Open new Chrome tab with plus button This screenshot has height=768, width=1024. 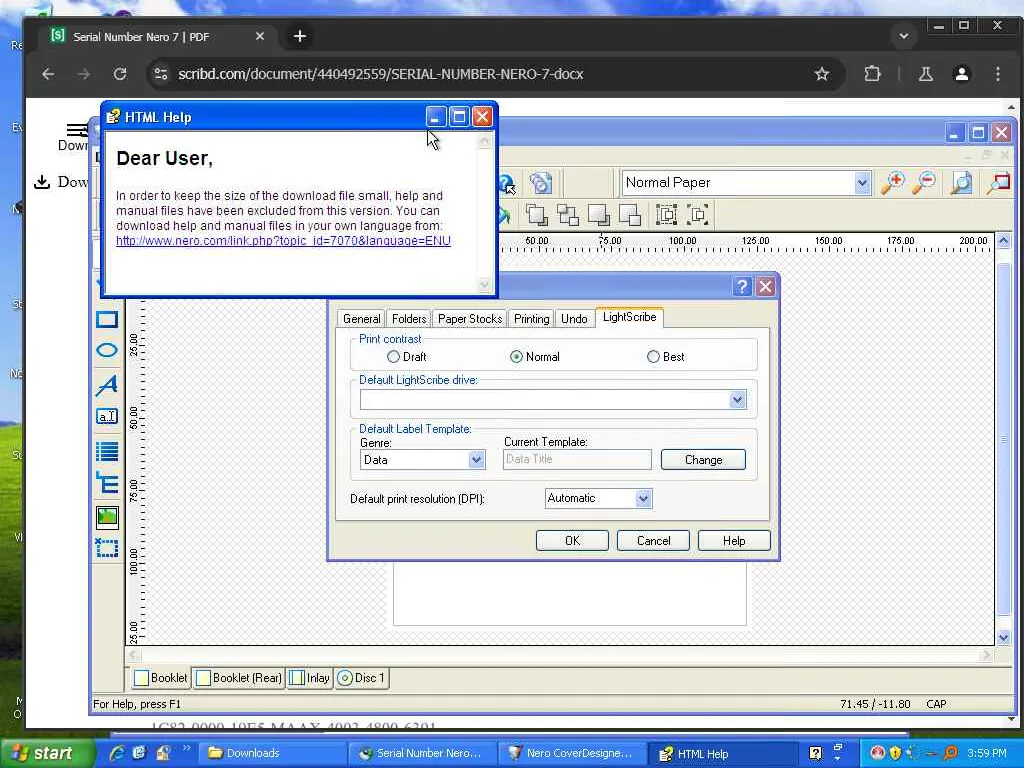(x=300, y=37)
